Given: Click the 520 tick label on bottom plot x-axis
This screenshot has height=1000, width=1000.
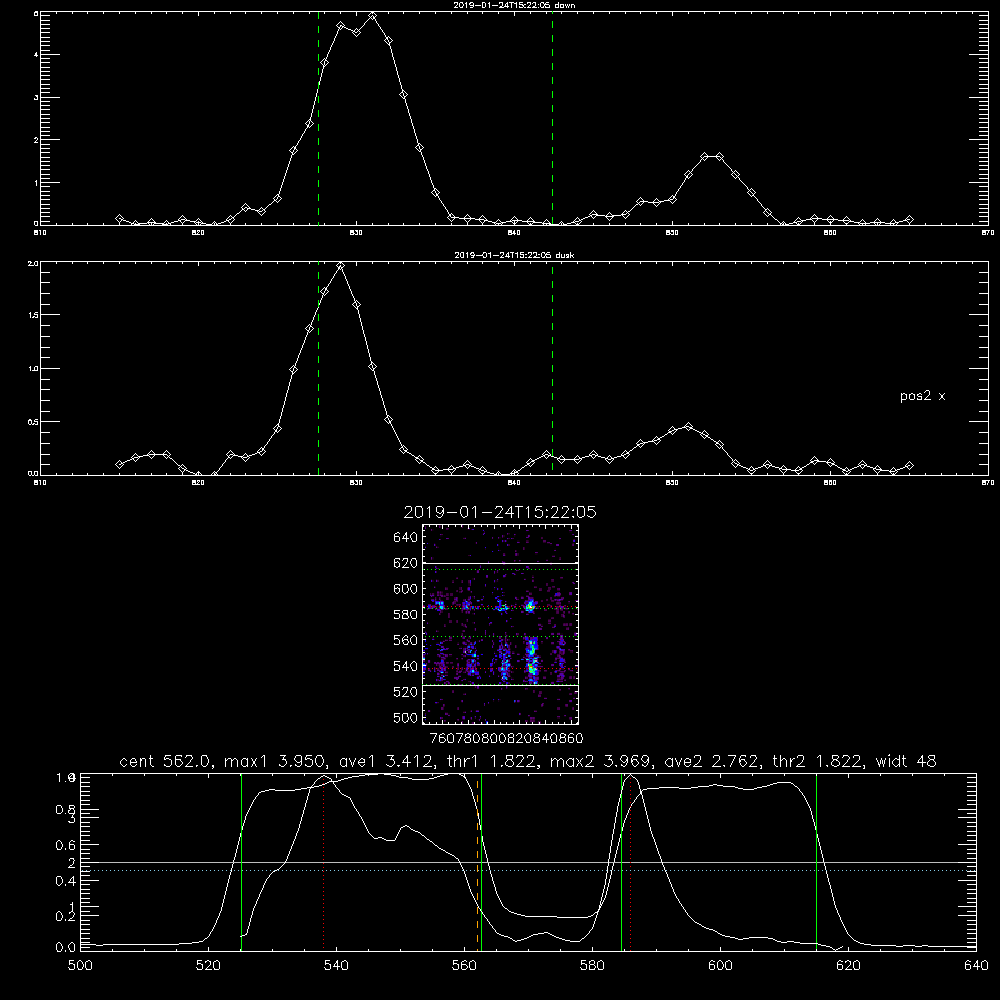Looking at the screenshot, I should pos(209,966).
